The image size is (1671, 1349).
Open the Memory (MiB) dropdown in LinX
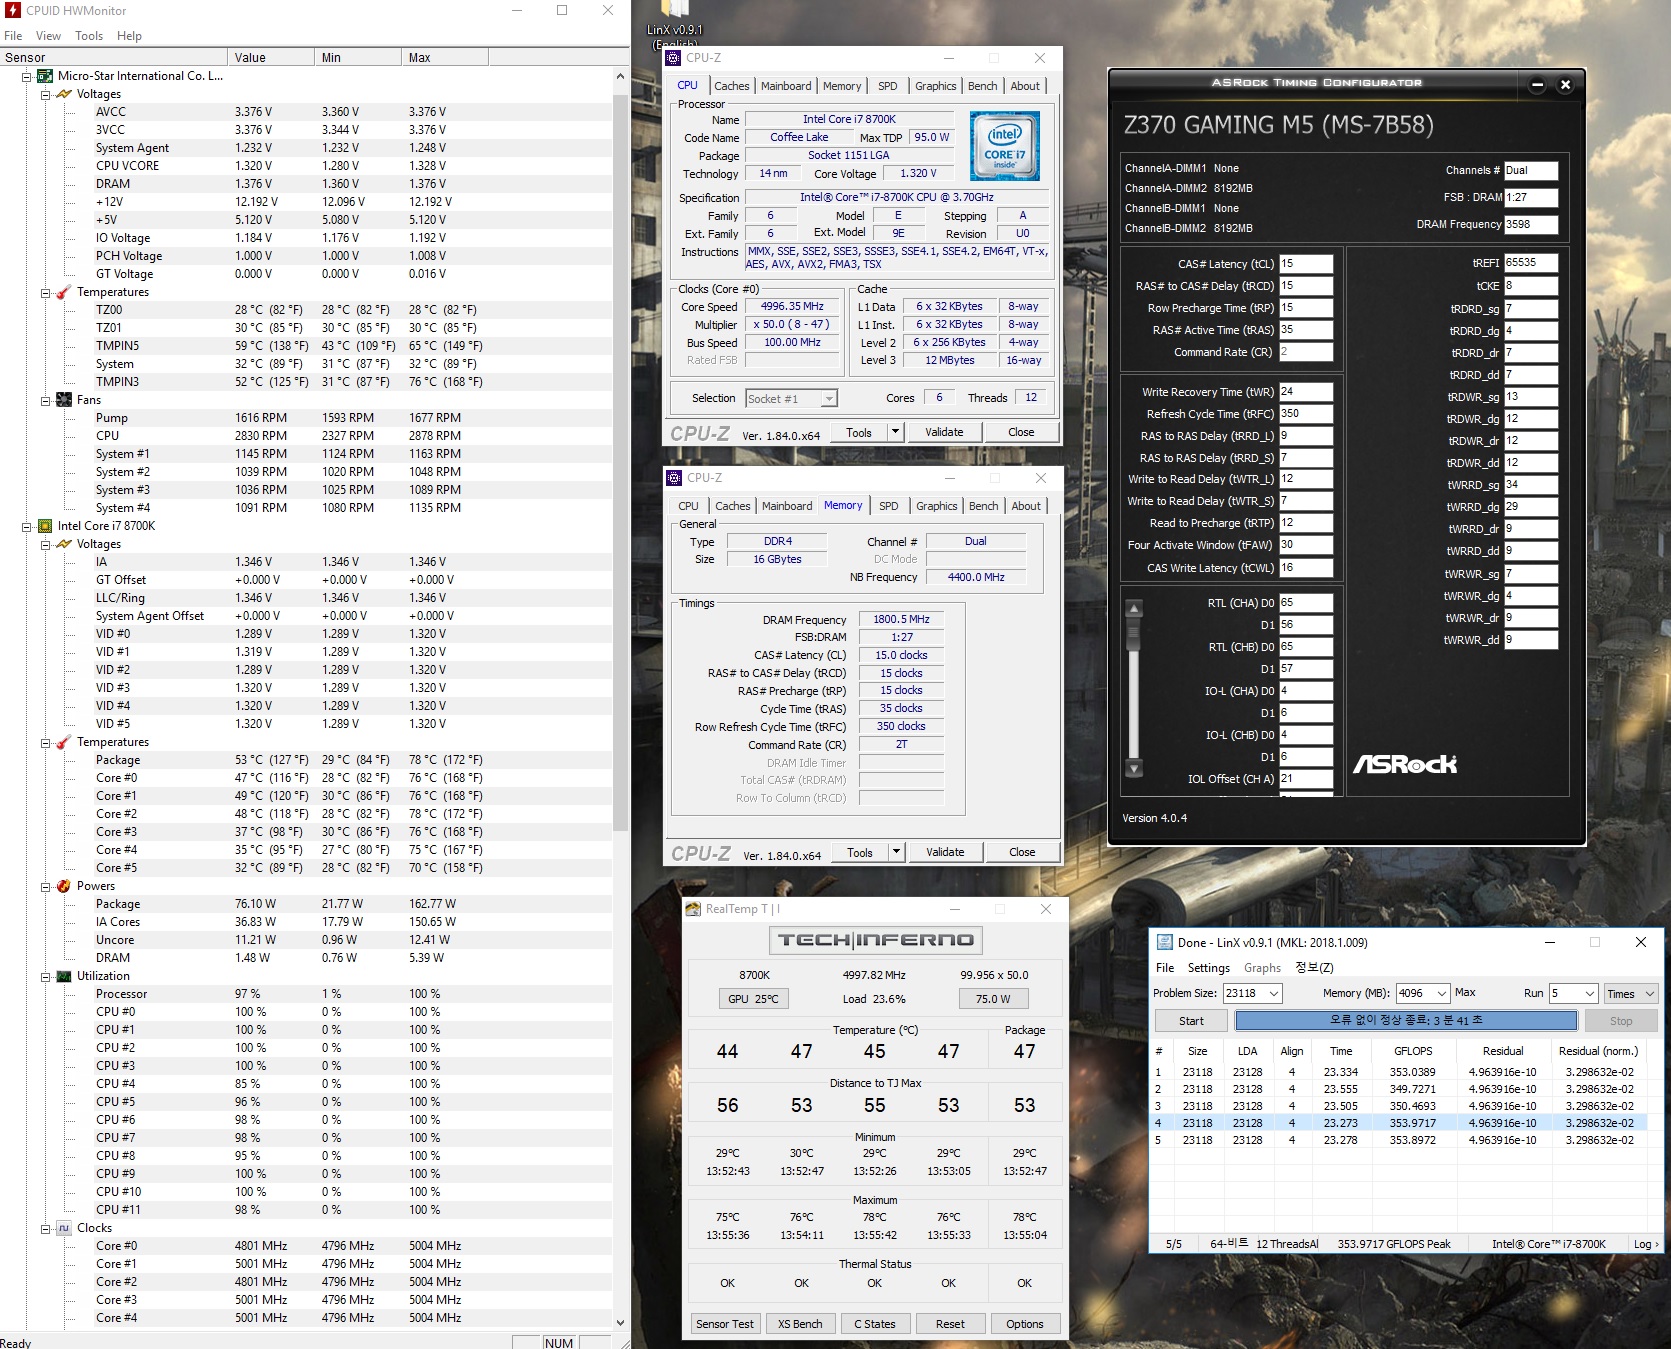tap(1442, 993)
